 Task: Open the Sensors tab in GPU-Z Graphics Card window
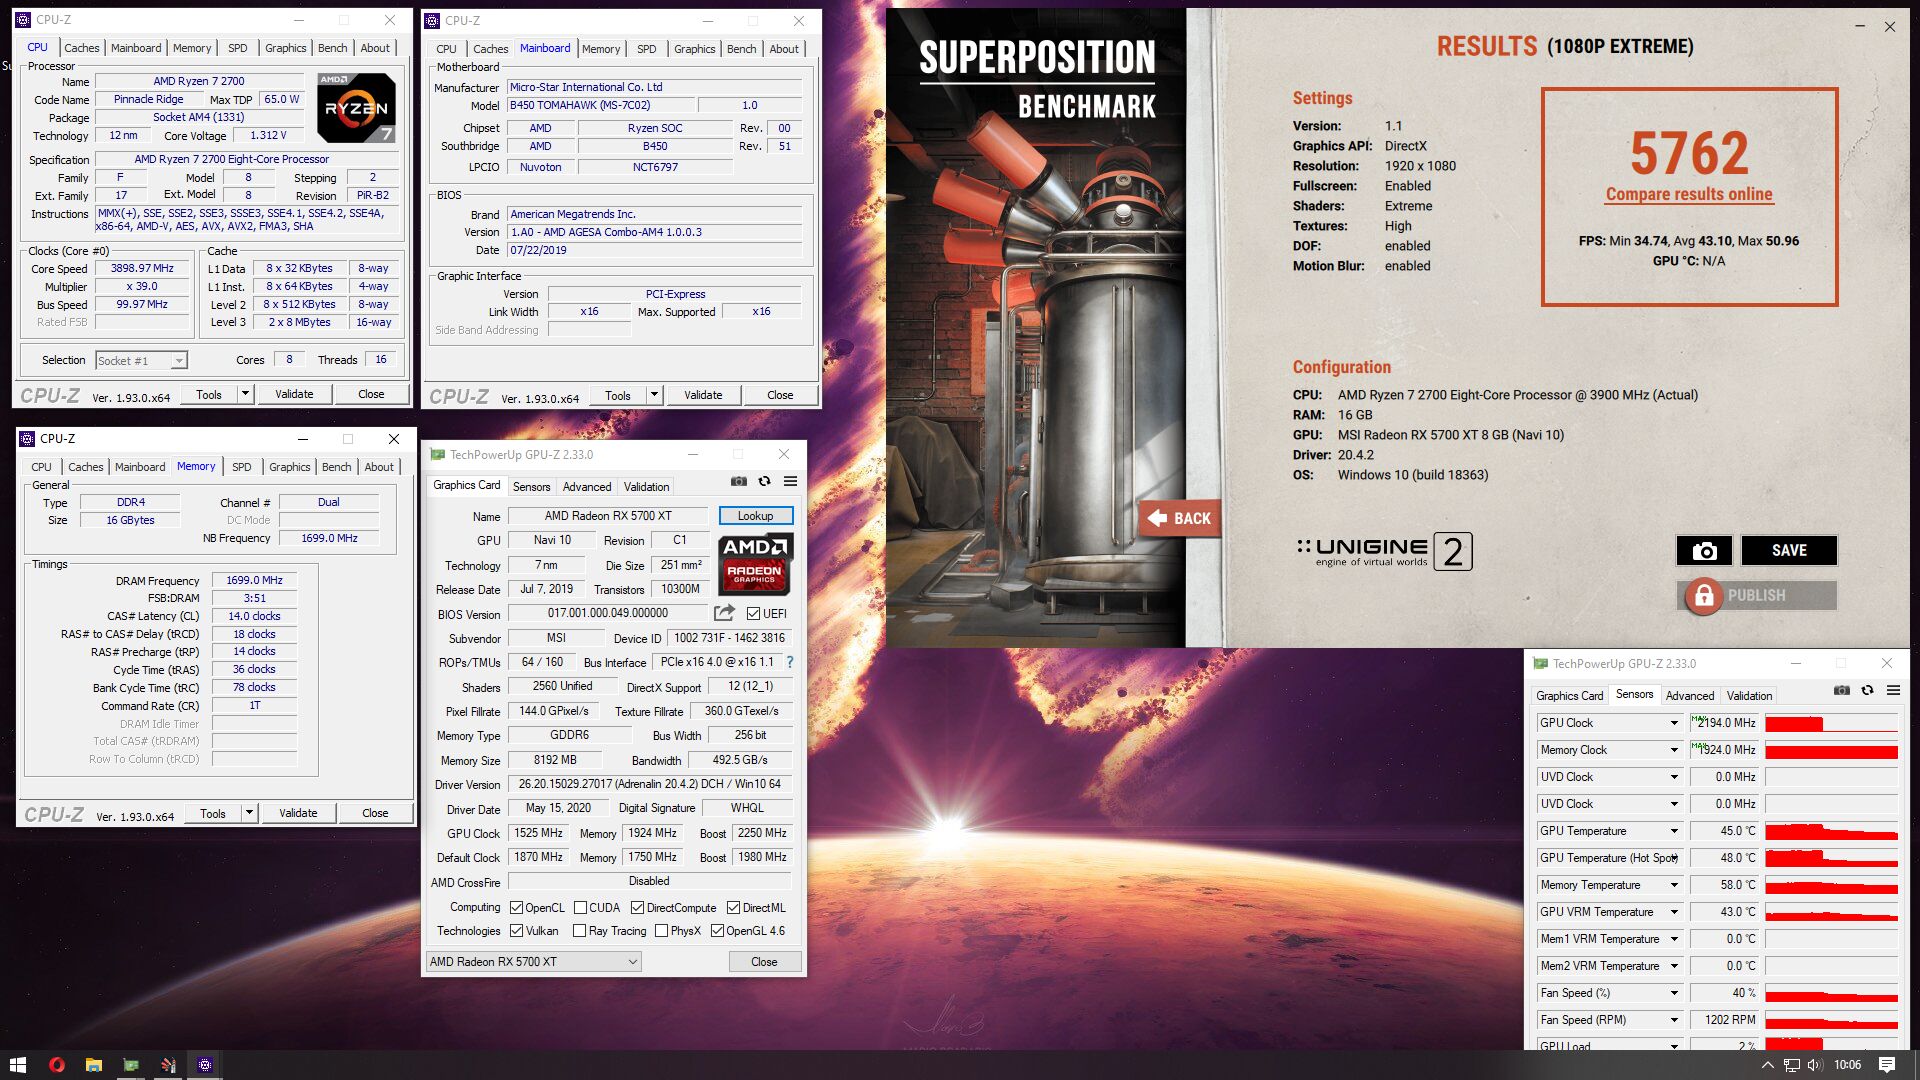click(531, 487)
